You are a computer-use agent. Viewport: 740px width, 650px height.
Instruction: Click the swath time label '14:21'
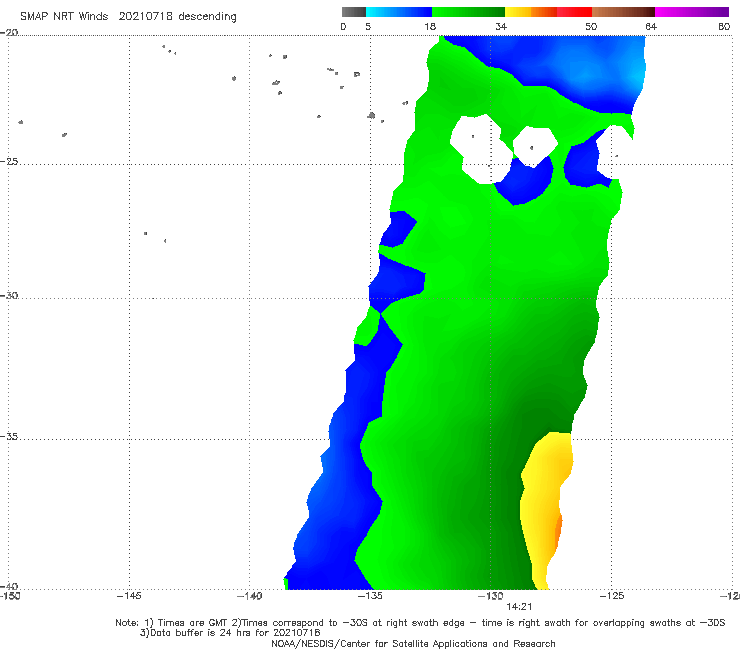coord(519,607)
